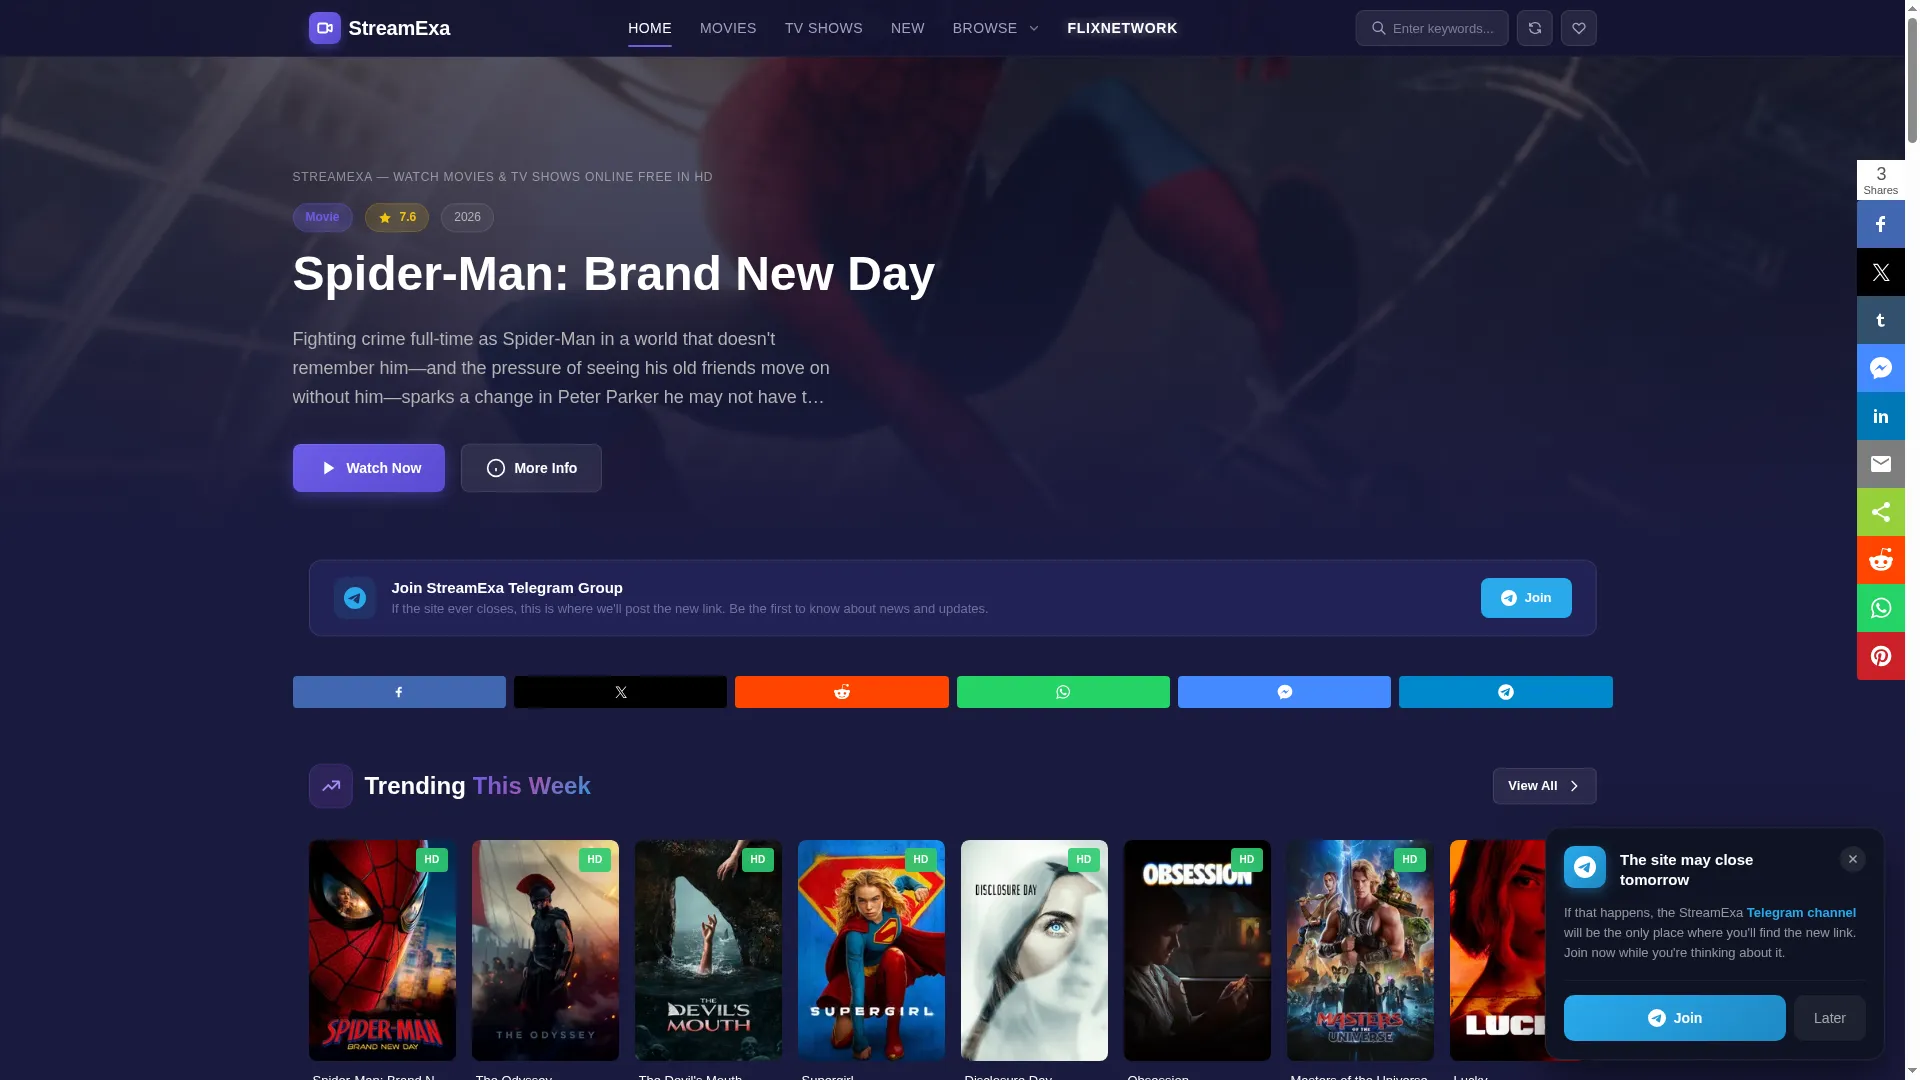Share via the wide Messenger bar
The height and width of the screenshot is (1080, 1920).
[x=1284, y=692]
